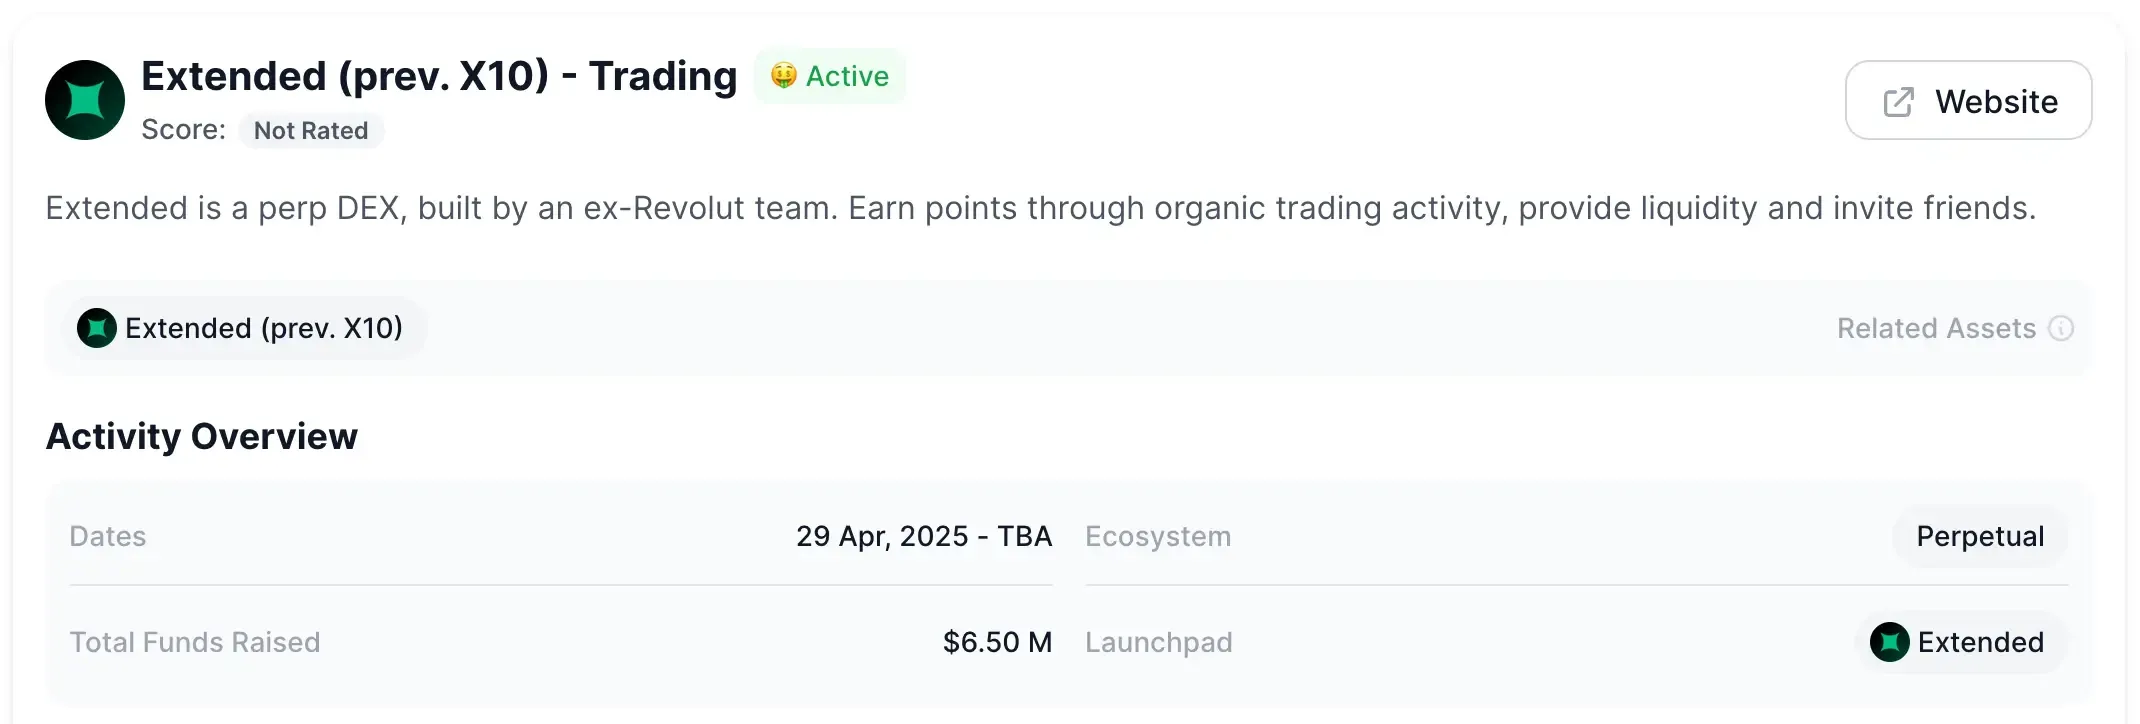2140x724 pixels.
Task: Click the Total Funds Raised label
Action: point(195,642)
